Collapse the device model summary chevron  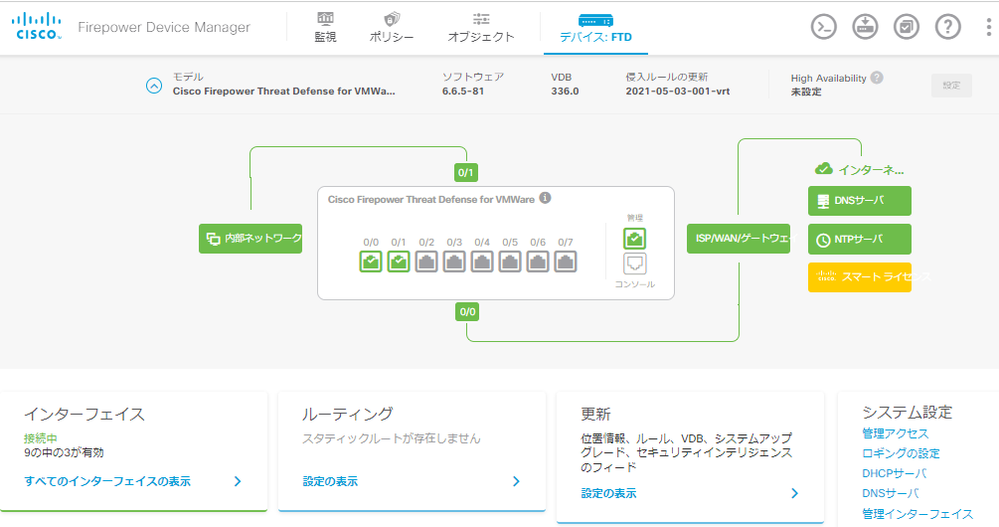click(x=154, y=85)
